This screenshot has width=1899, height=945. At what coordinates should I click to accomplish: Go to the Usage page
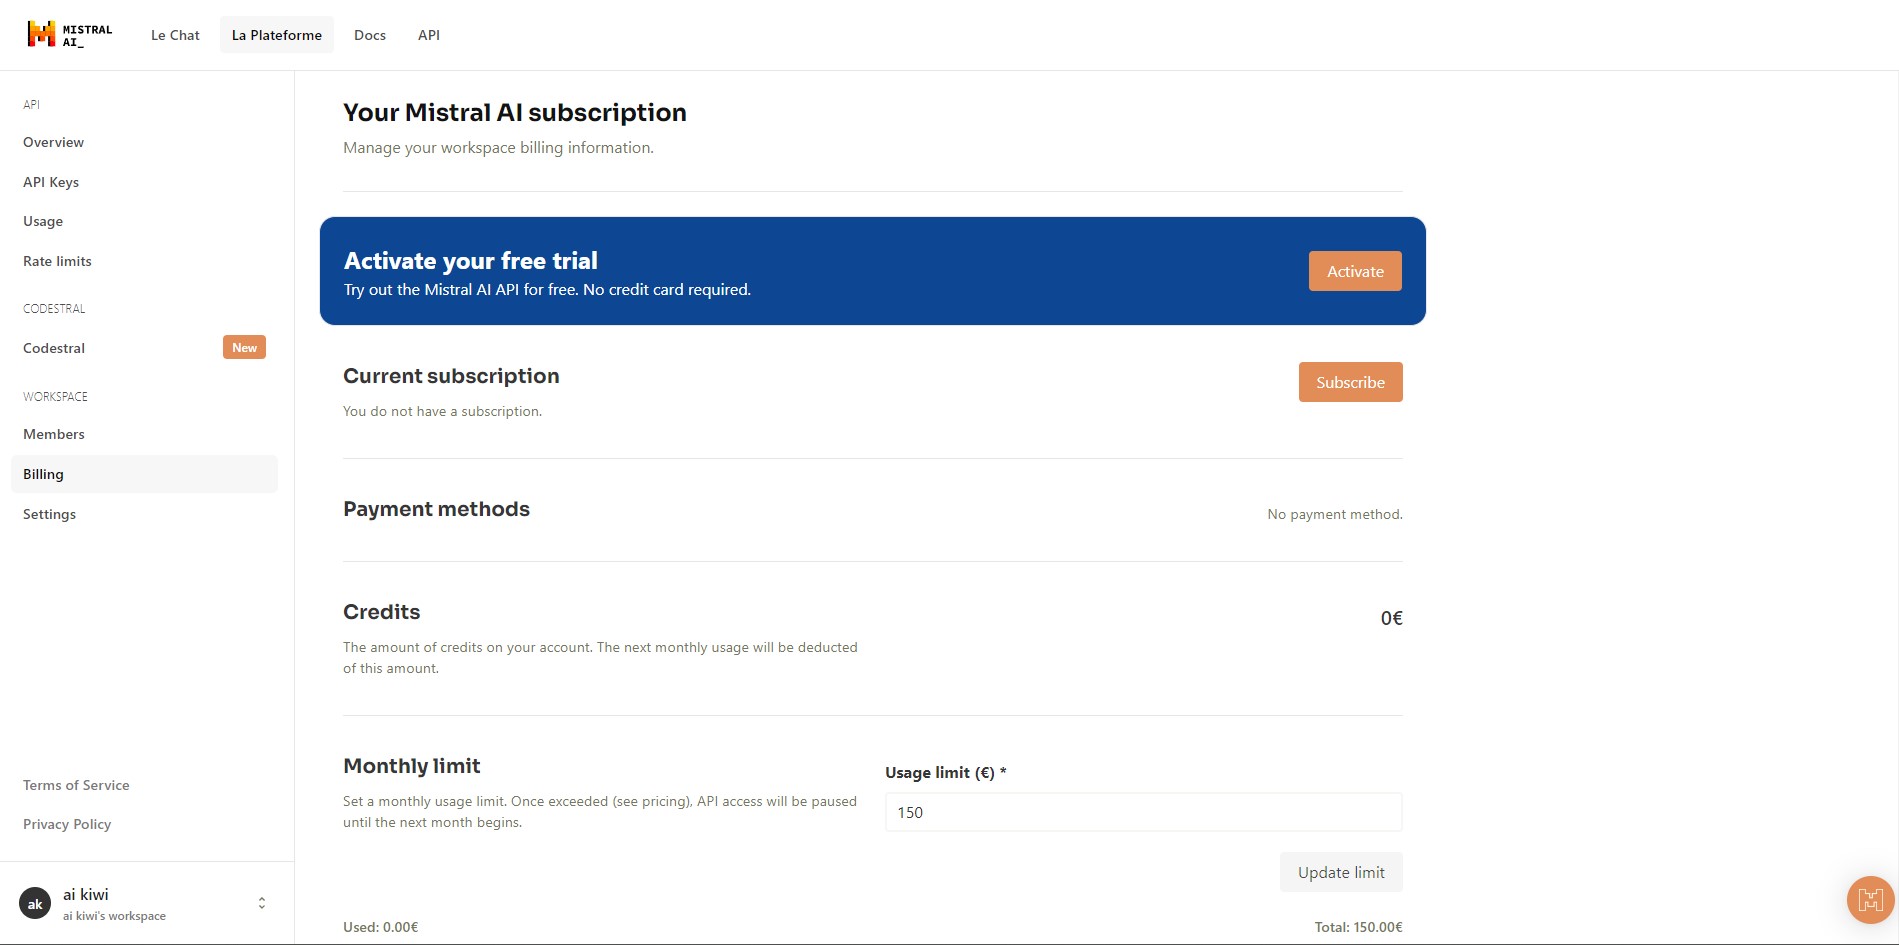click(43, 221)
